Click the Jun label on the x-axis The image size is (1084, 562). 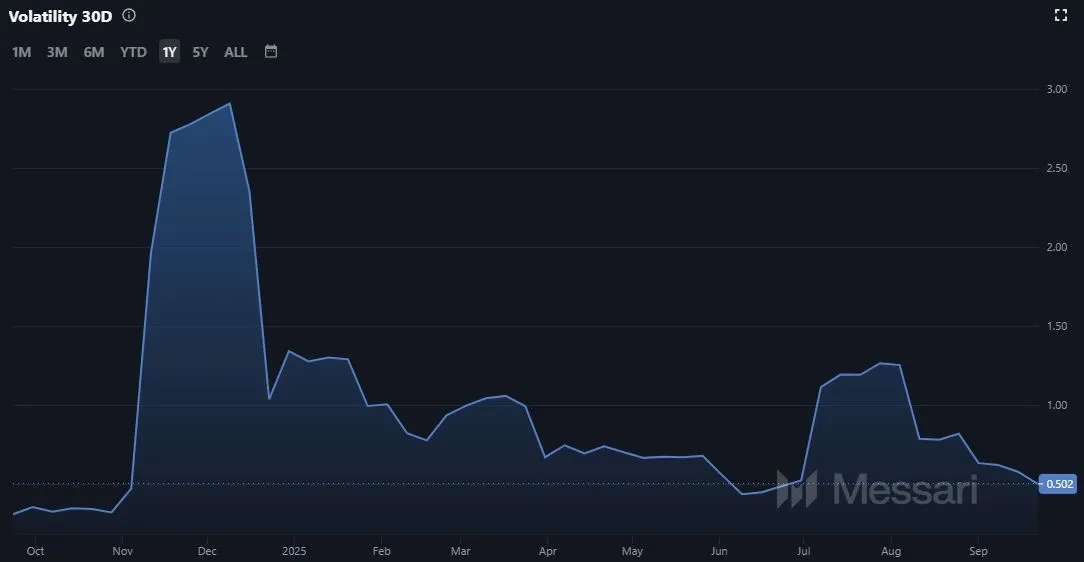point(719,551)
